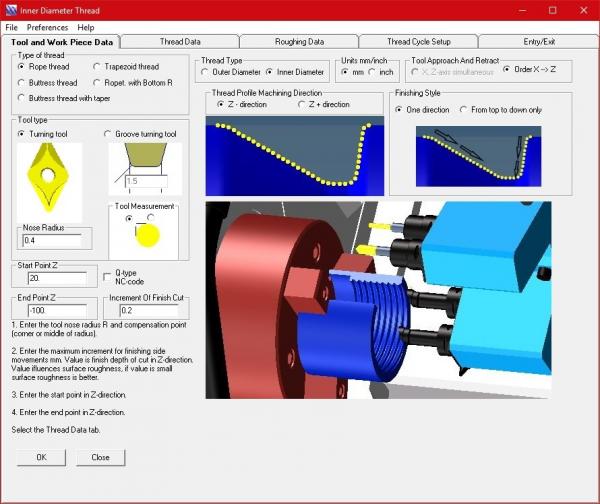Select the Trapezoid thread option
The height and width of the screenshot is (504, 600).
pyautogui.click(x=99, y=67)
